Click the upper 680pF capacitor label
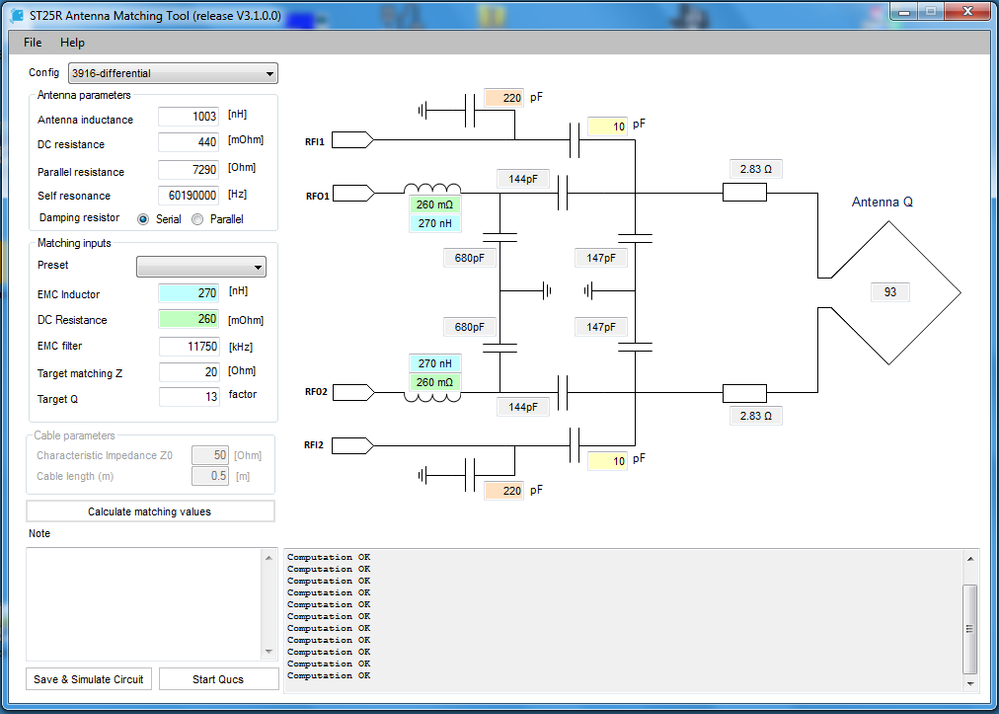Viewport: 999px width, 714px height. point(470,258)
